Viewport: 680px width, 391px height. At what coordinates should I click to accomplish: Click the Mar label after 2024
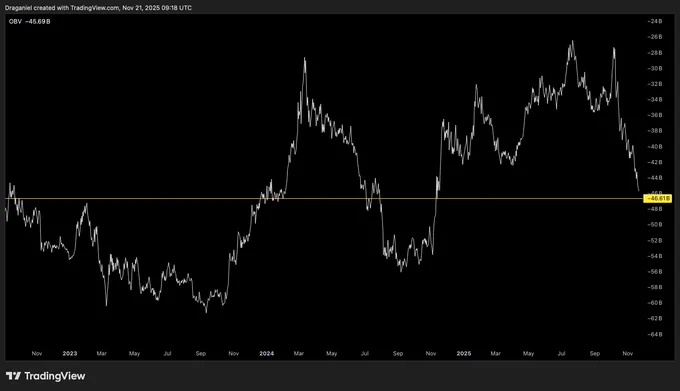299,353
